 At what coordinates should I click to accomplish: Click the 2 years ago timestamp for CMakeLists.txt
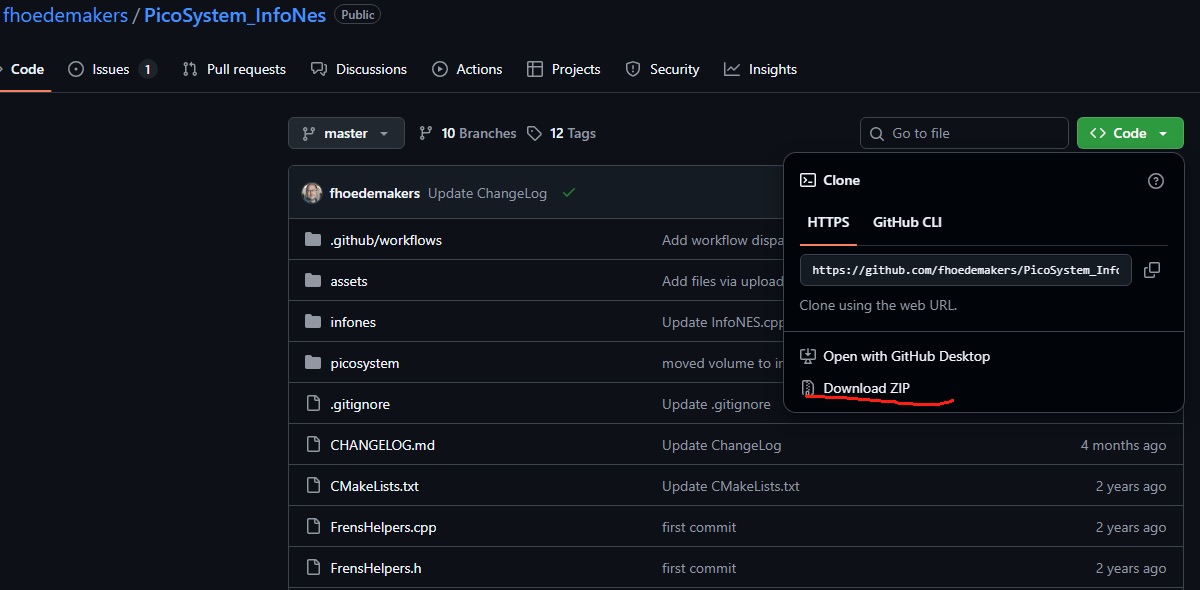tap(1130, 486)
